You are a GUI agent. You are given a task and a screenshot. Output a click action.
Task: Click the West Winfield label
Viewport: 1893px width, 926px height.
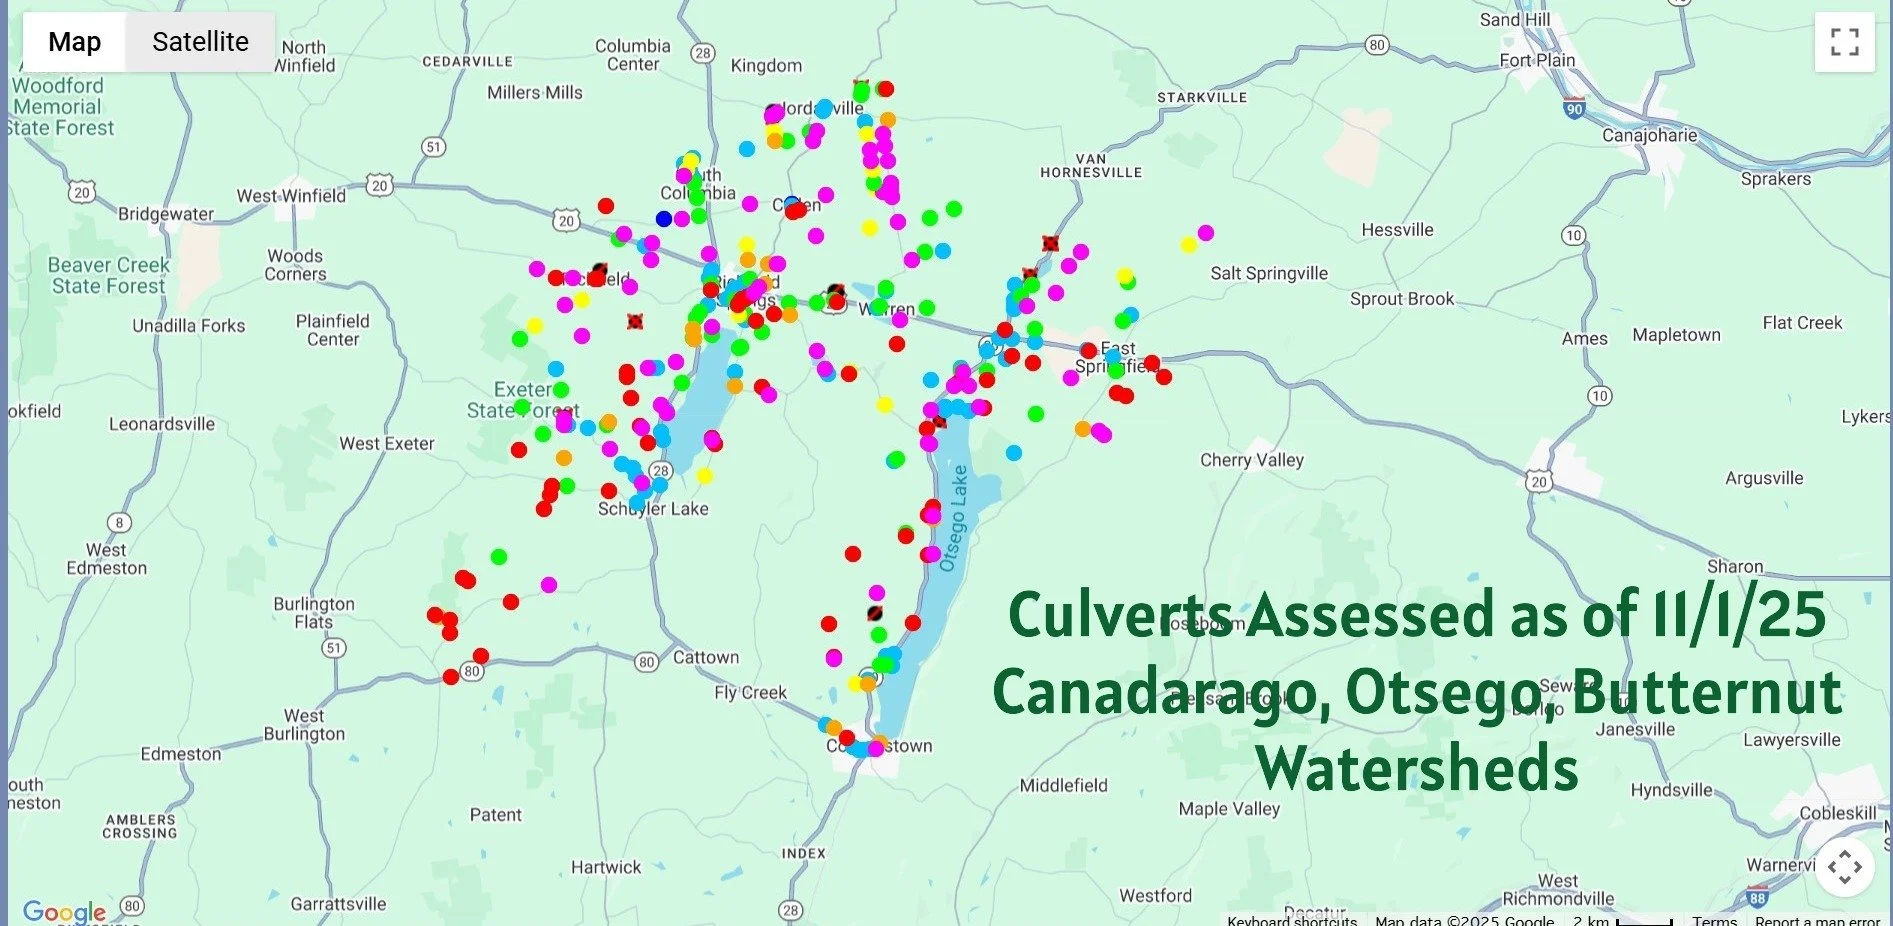291,196
